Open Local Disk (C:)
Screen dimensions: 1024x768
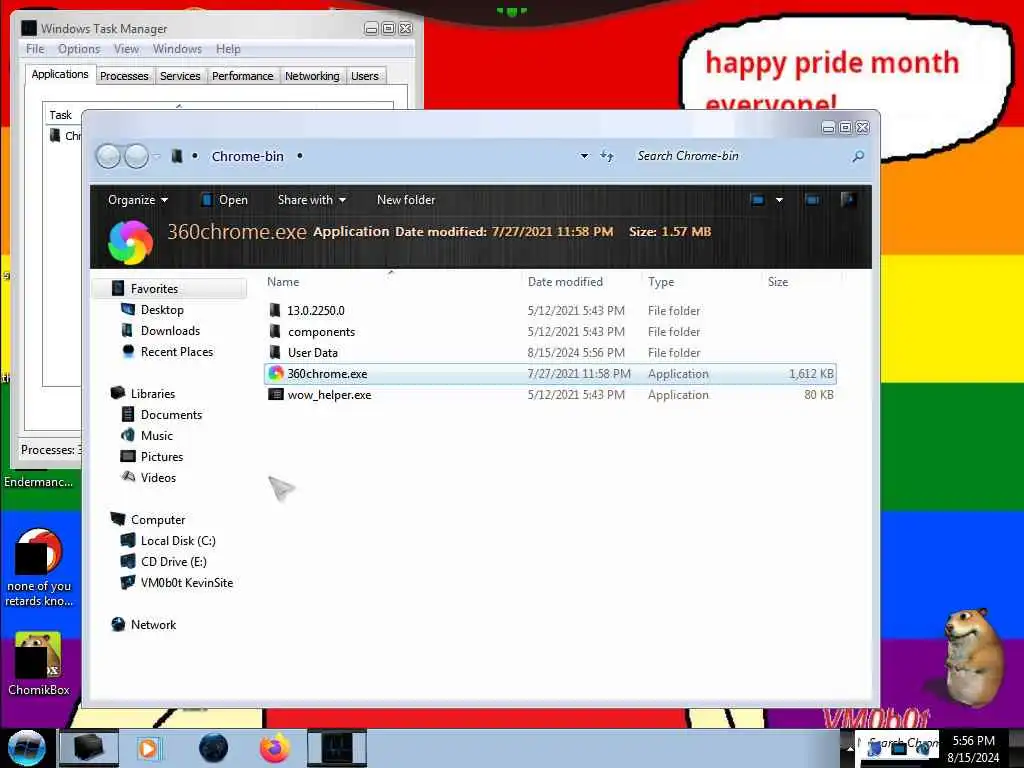[178, 541]
